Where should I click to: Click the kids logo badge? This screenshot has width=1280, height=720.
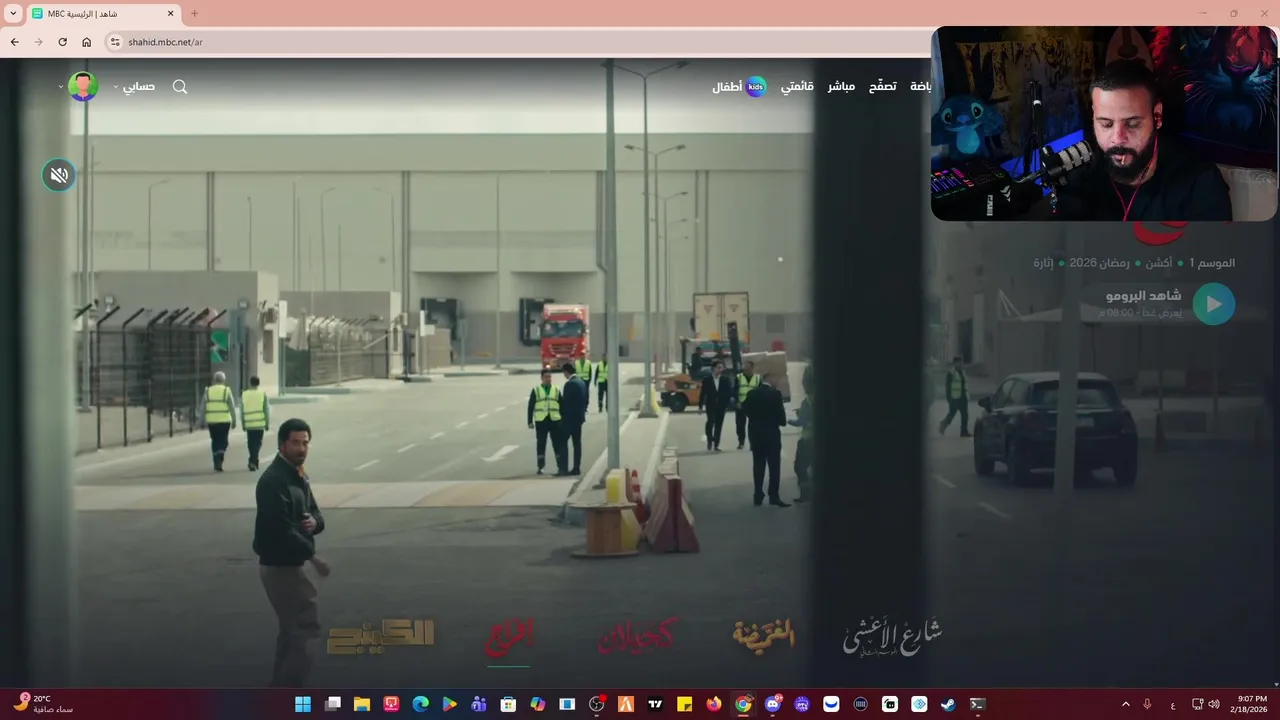coord(756,87)
